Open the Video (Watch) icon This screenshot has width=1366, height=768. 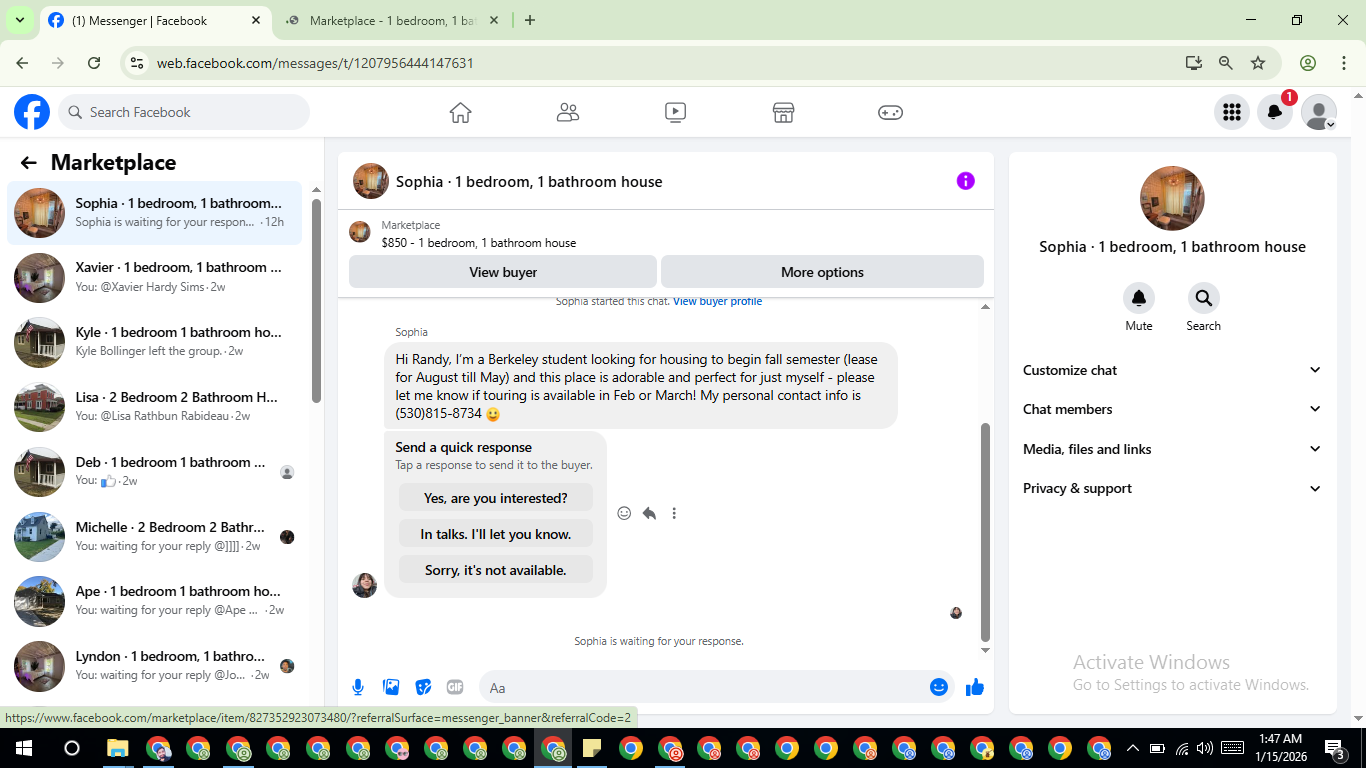[x=675, y=113]
